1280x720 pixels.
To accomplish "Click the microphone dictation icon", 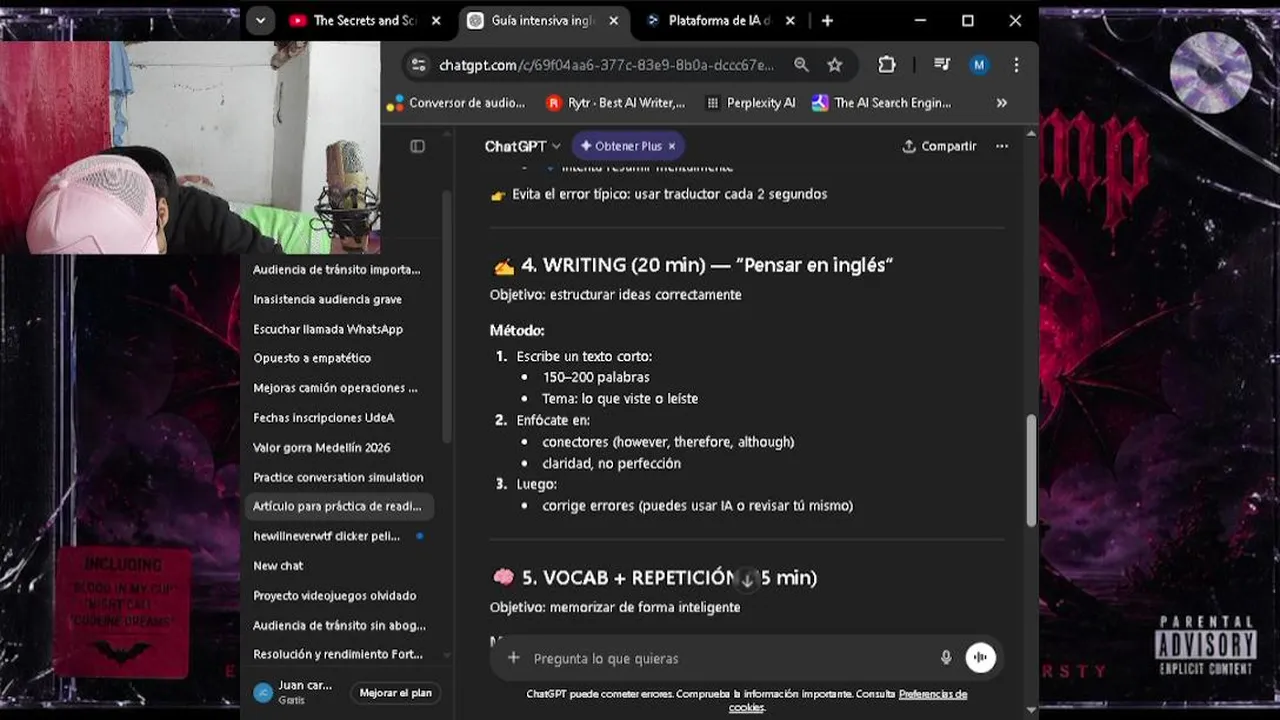I will click(x=946, y=657).
